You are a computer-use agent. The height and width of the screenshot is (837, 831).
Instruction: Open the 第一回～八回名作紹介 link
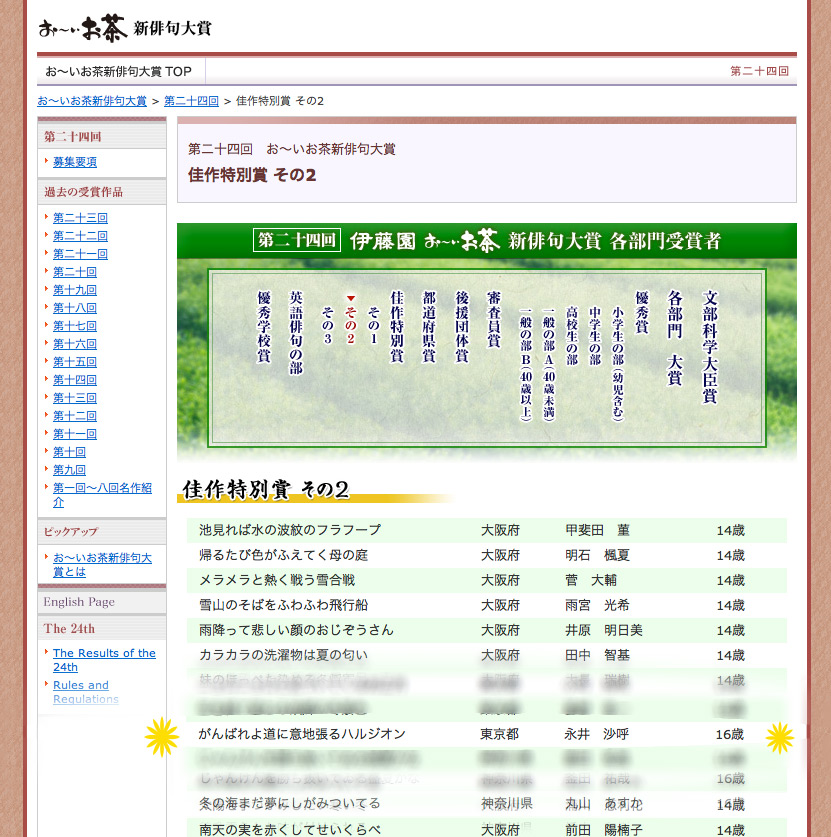pyautogui.click(x=102, y=495)
